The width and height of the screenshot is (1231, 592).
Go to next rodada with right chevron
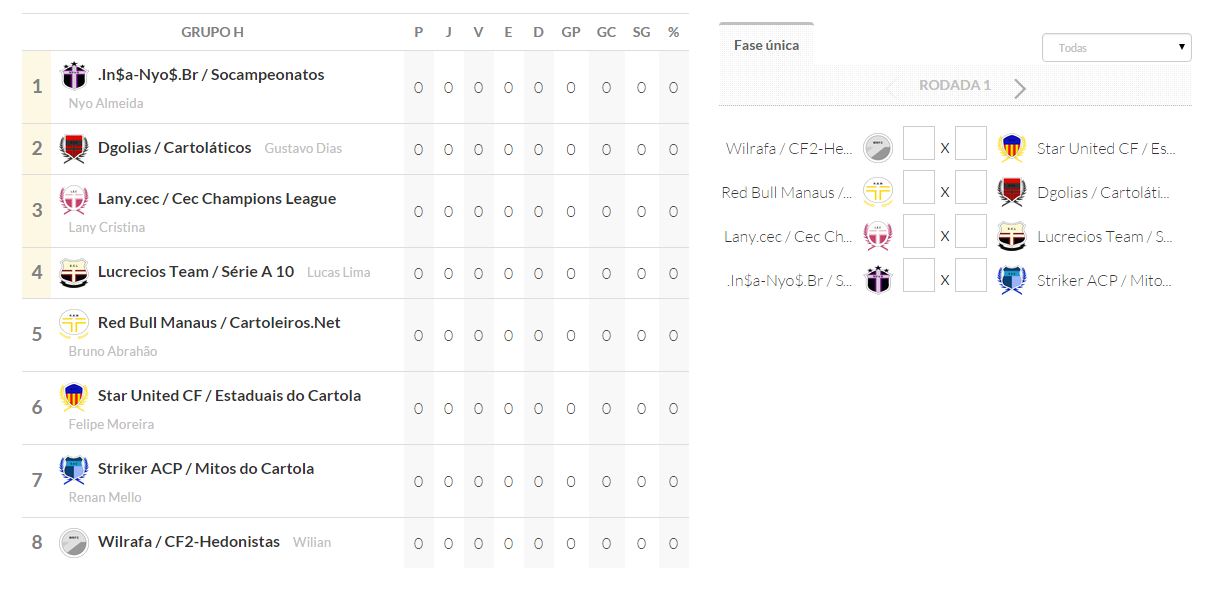pos(1020,88)
